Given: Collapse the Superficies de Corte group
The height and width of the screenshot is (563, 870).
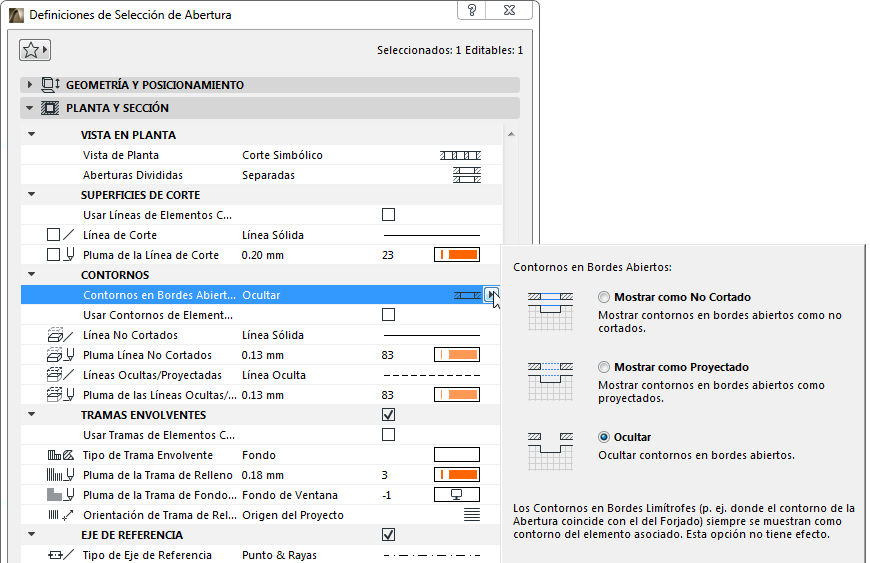Looking at the screenshot, I should point(32,194).
